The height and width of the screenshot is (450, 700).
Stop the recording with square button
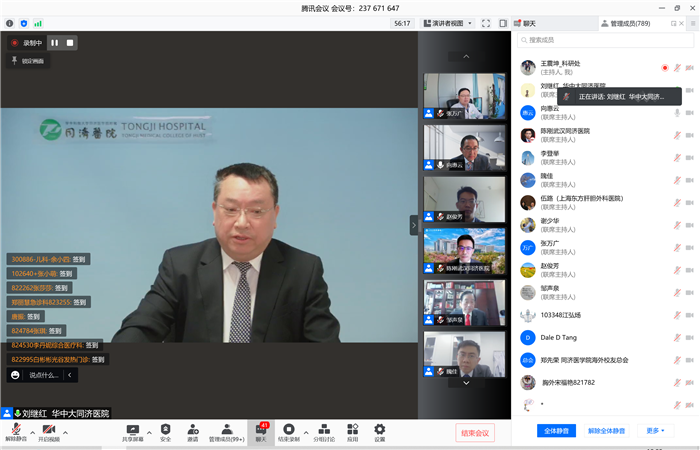[x=70, y=43]
